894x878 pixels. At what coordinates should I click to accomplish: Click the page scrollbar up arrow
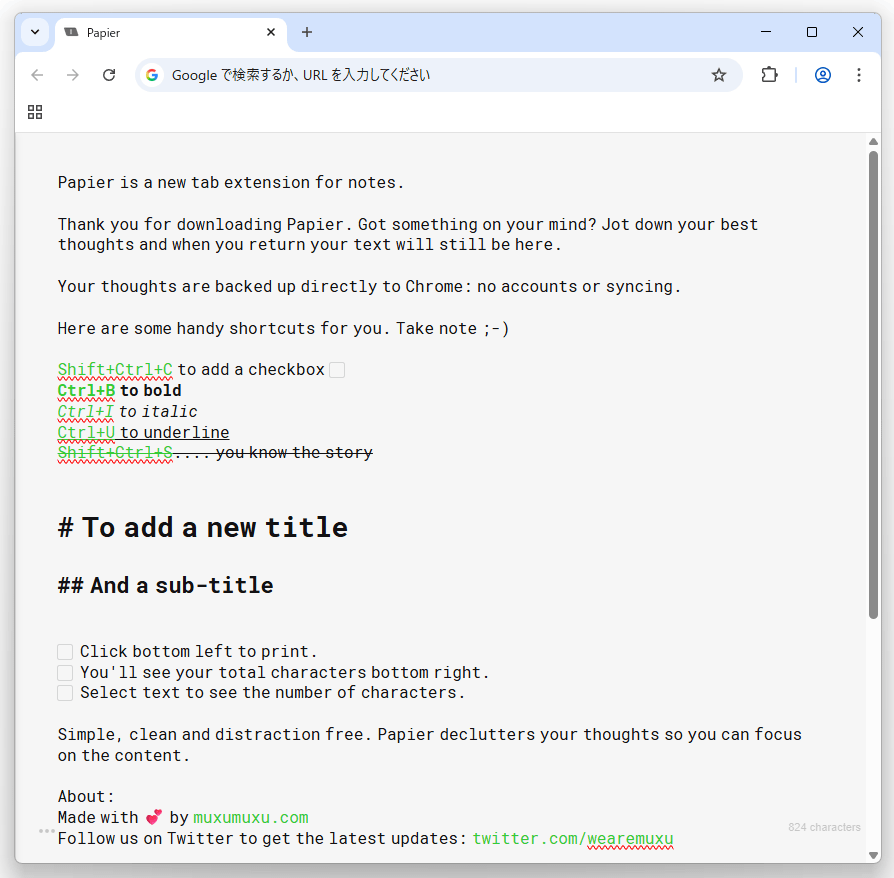tap(873, 141)
